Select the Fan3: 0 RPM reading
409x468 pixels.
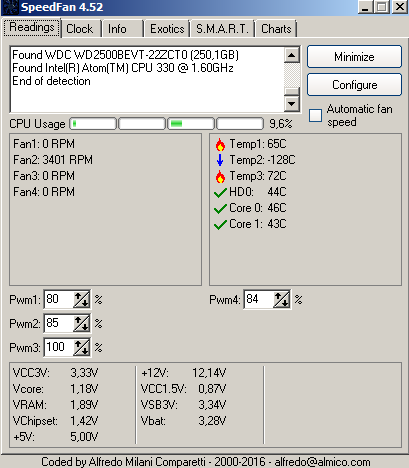click(44, 176)
